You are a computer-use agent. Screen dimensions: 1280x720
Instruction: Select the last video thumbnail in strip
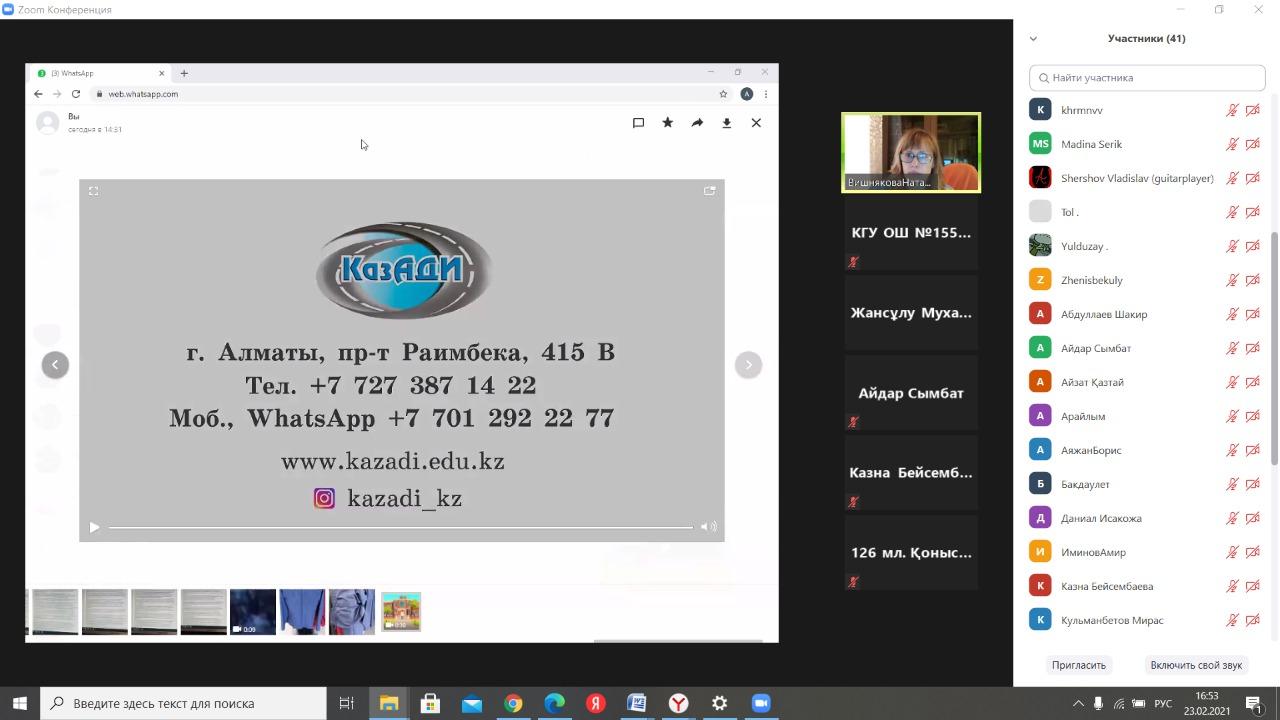(401, 612)
